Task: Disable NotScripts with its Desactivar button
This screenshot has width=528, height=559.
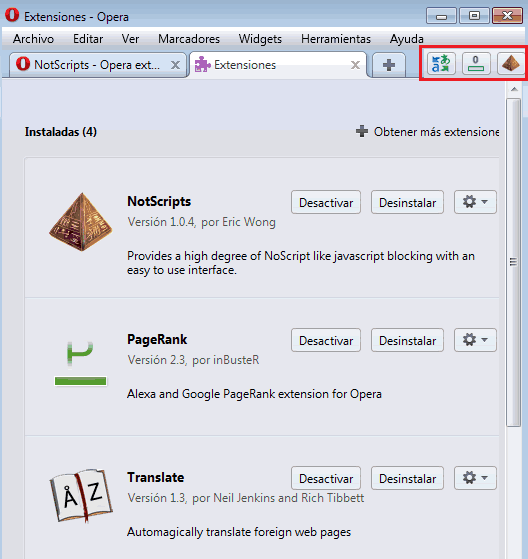Action: pos(326,202)
